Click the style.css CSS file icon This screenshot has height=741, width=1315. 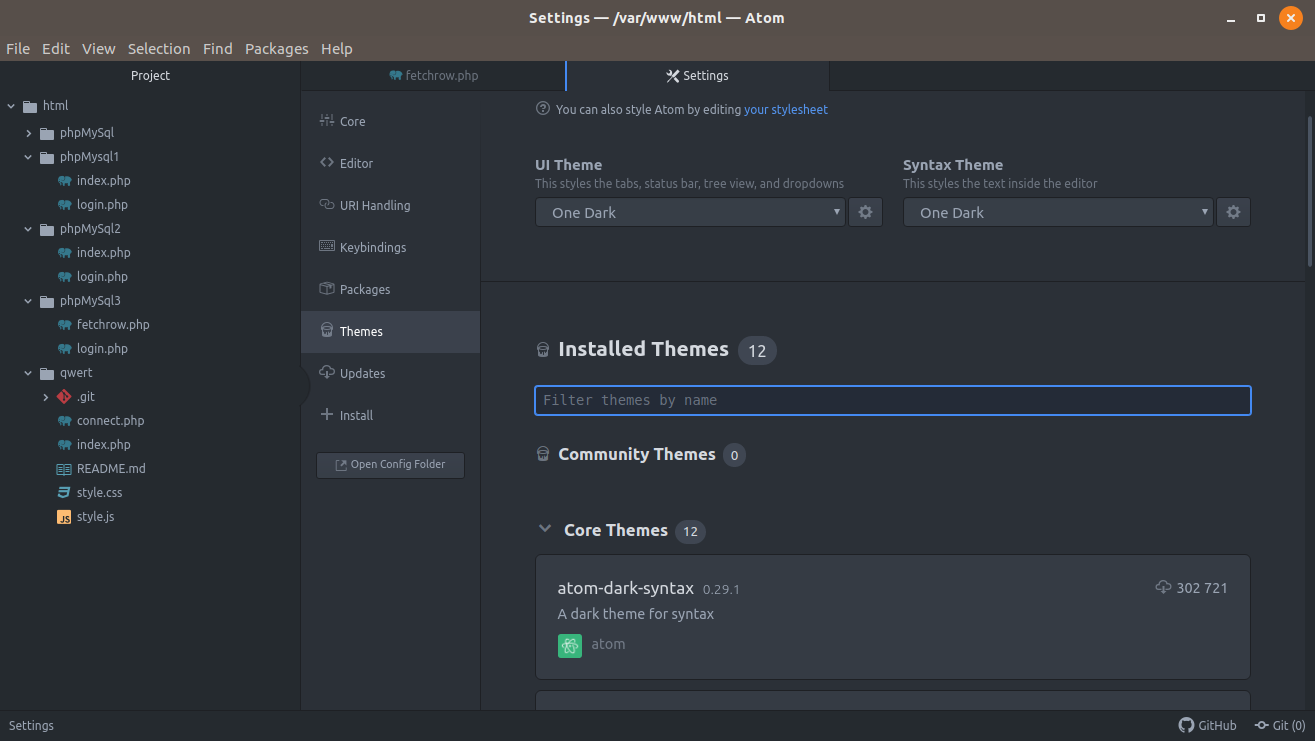(64, 493)
